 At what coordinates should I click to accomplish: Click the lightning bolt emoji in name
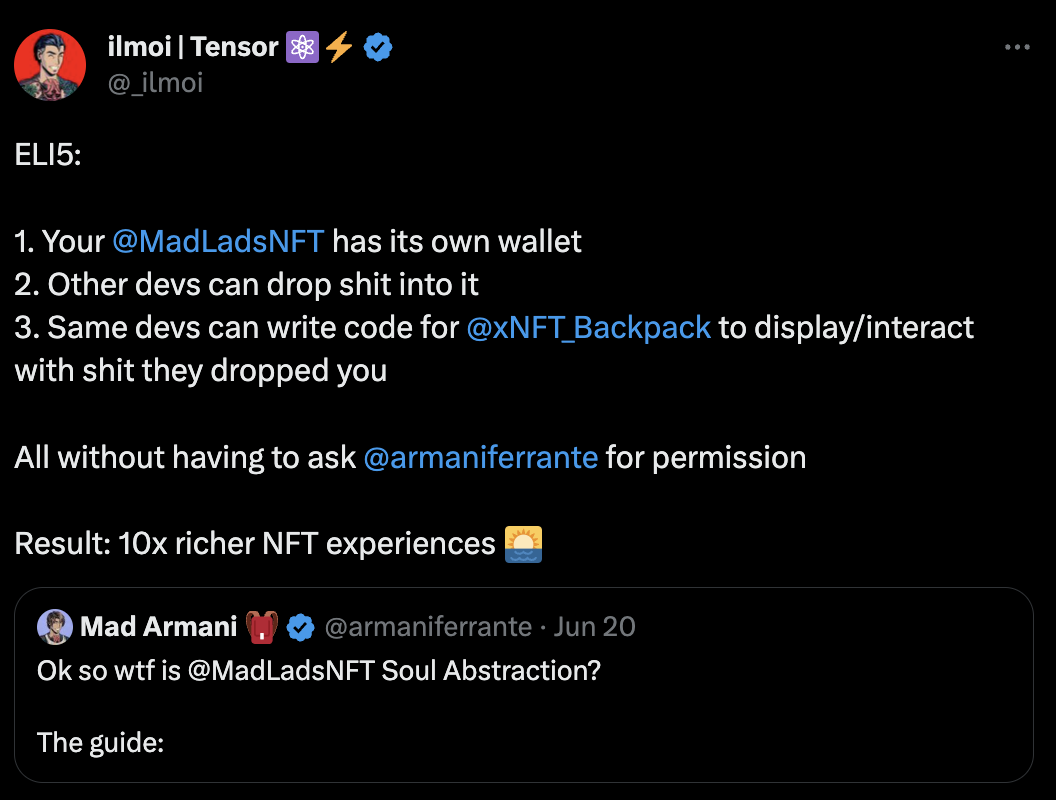[339, 46]
